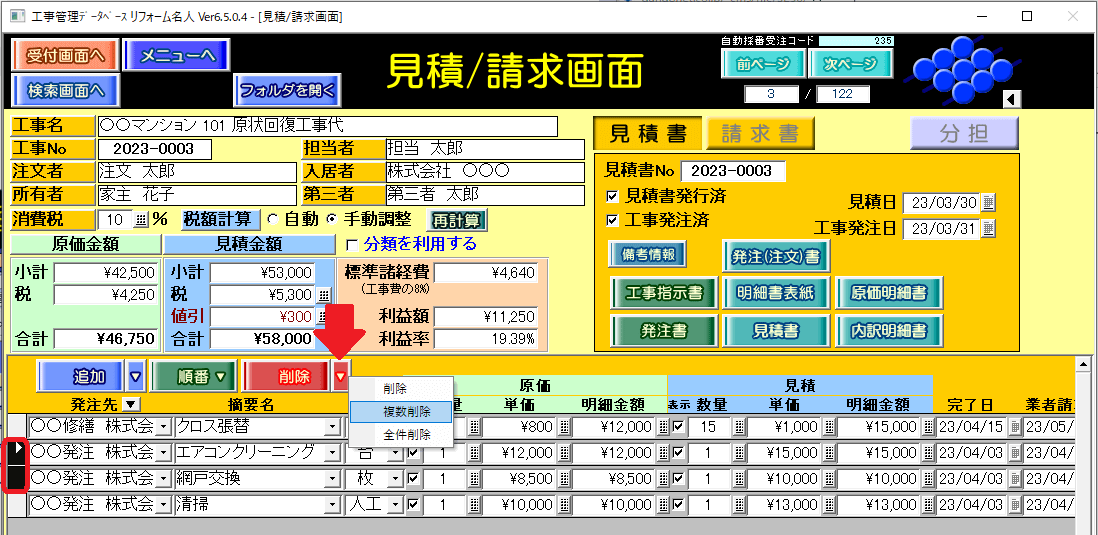Expand the 発注先 column header dropdown
Image resolution: width=1098 pixels, height=535 pixels.
point(129,404)
